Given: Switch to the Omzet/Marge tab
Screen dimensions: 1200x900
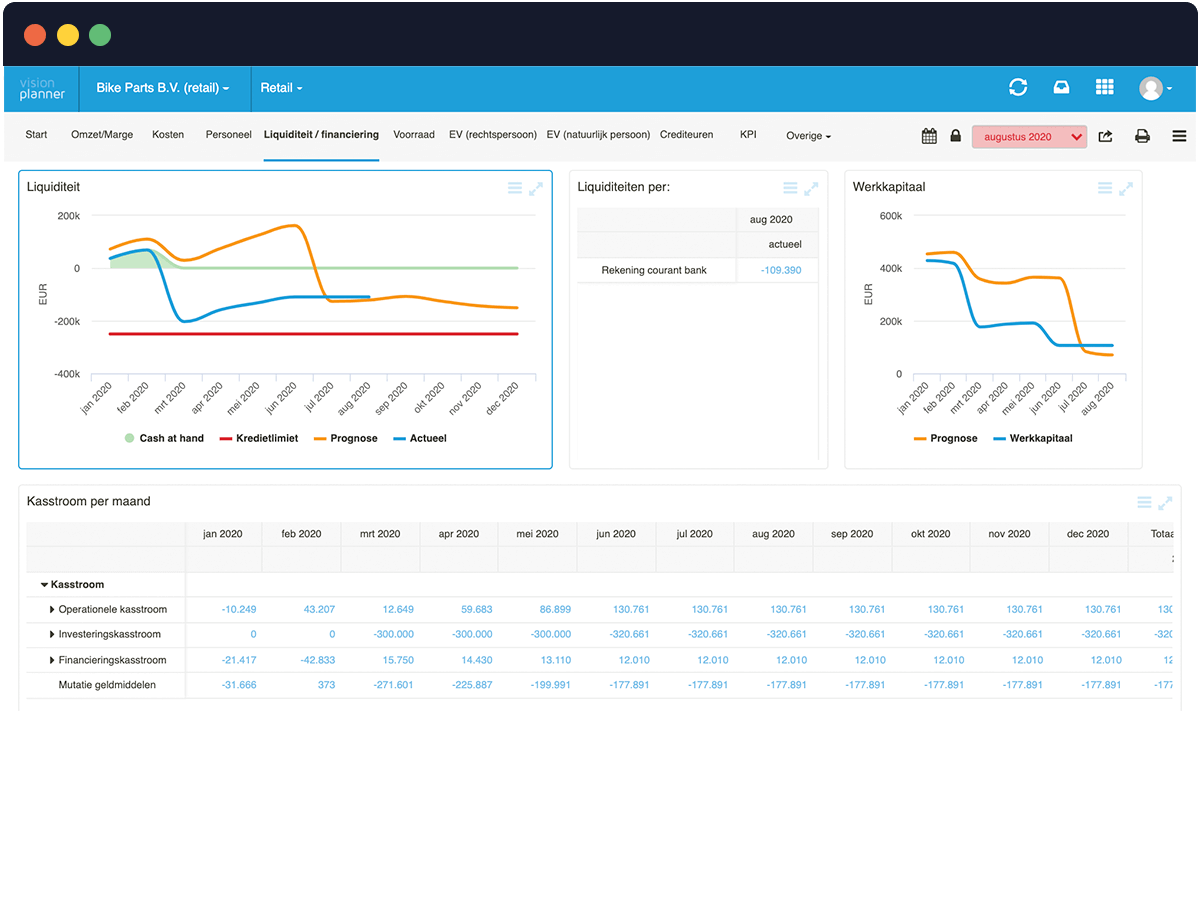Looking at the screenshot, I should [102, 135].
